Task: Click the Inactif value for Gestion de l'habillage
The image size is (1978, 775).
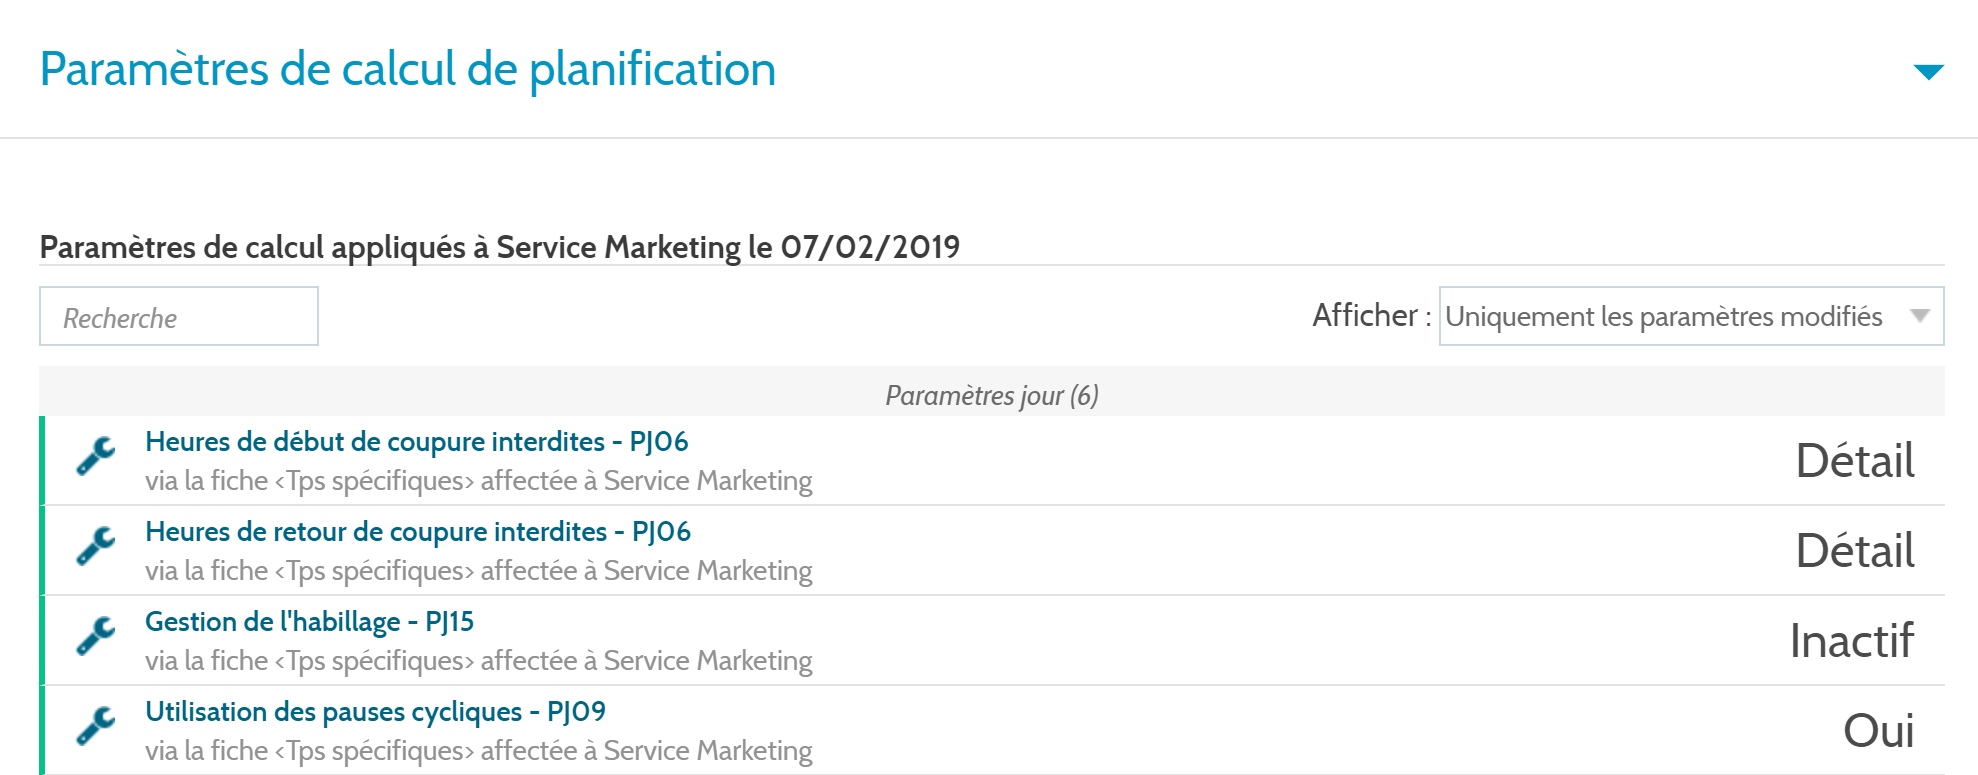Action: pyautogui.click(x=1852, y=641)
